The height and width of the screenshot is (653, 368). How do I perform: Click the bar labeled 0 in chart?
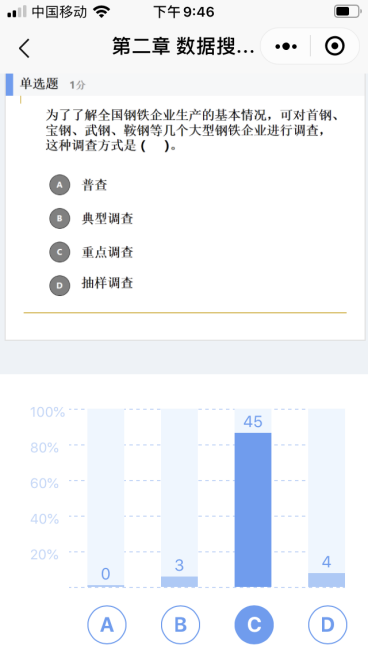tap(106, 586)
